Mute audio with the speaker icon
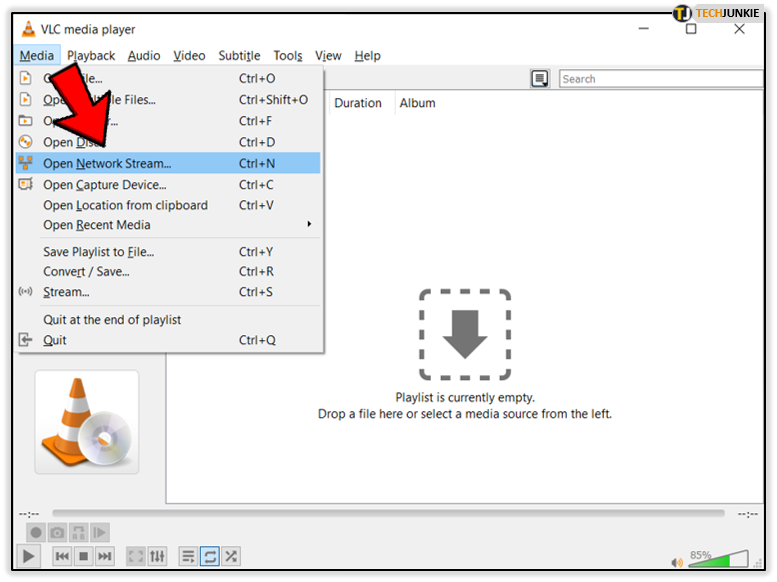 click(x=676, y=562)
